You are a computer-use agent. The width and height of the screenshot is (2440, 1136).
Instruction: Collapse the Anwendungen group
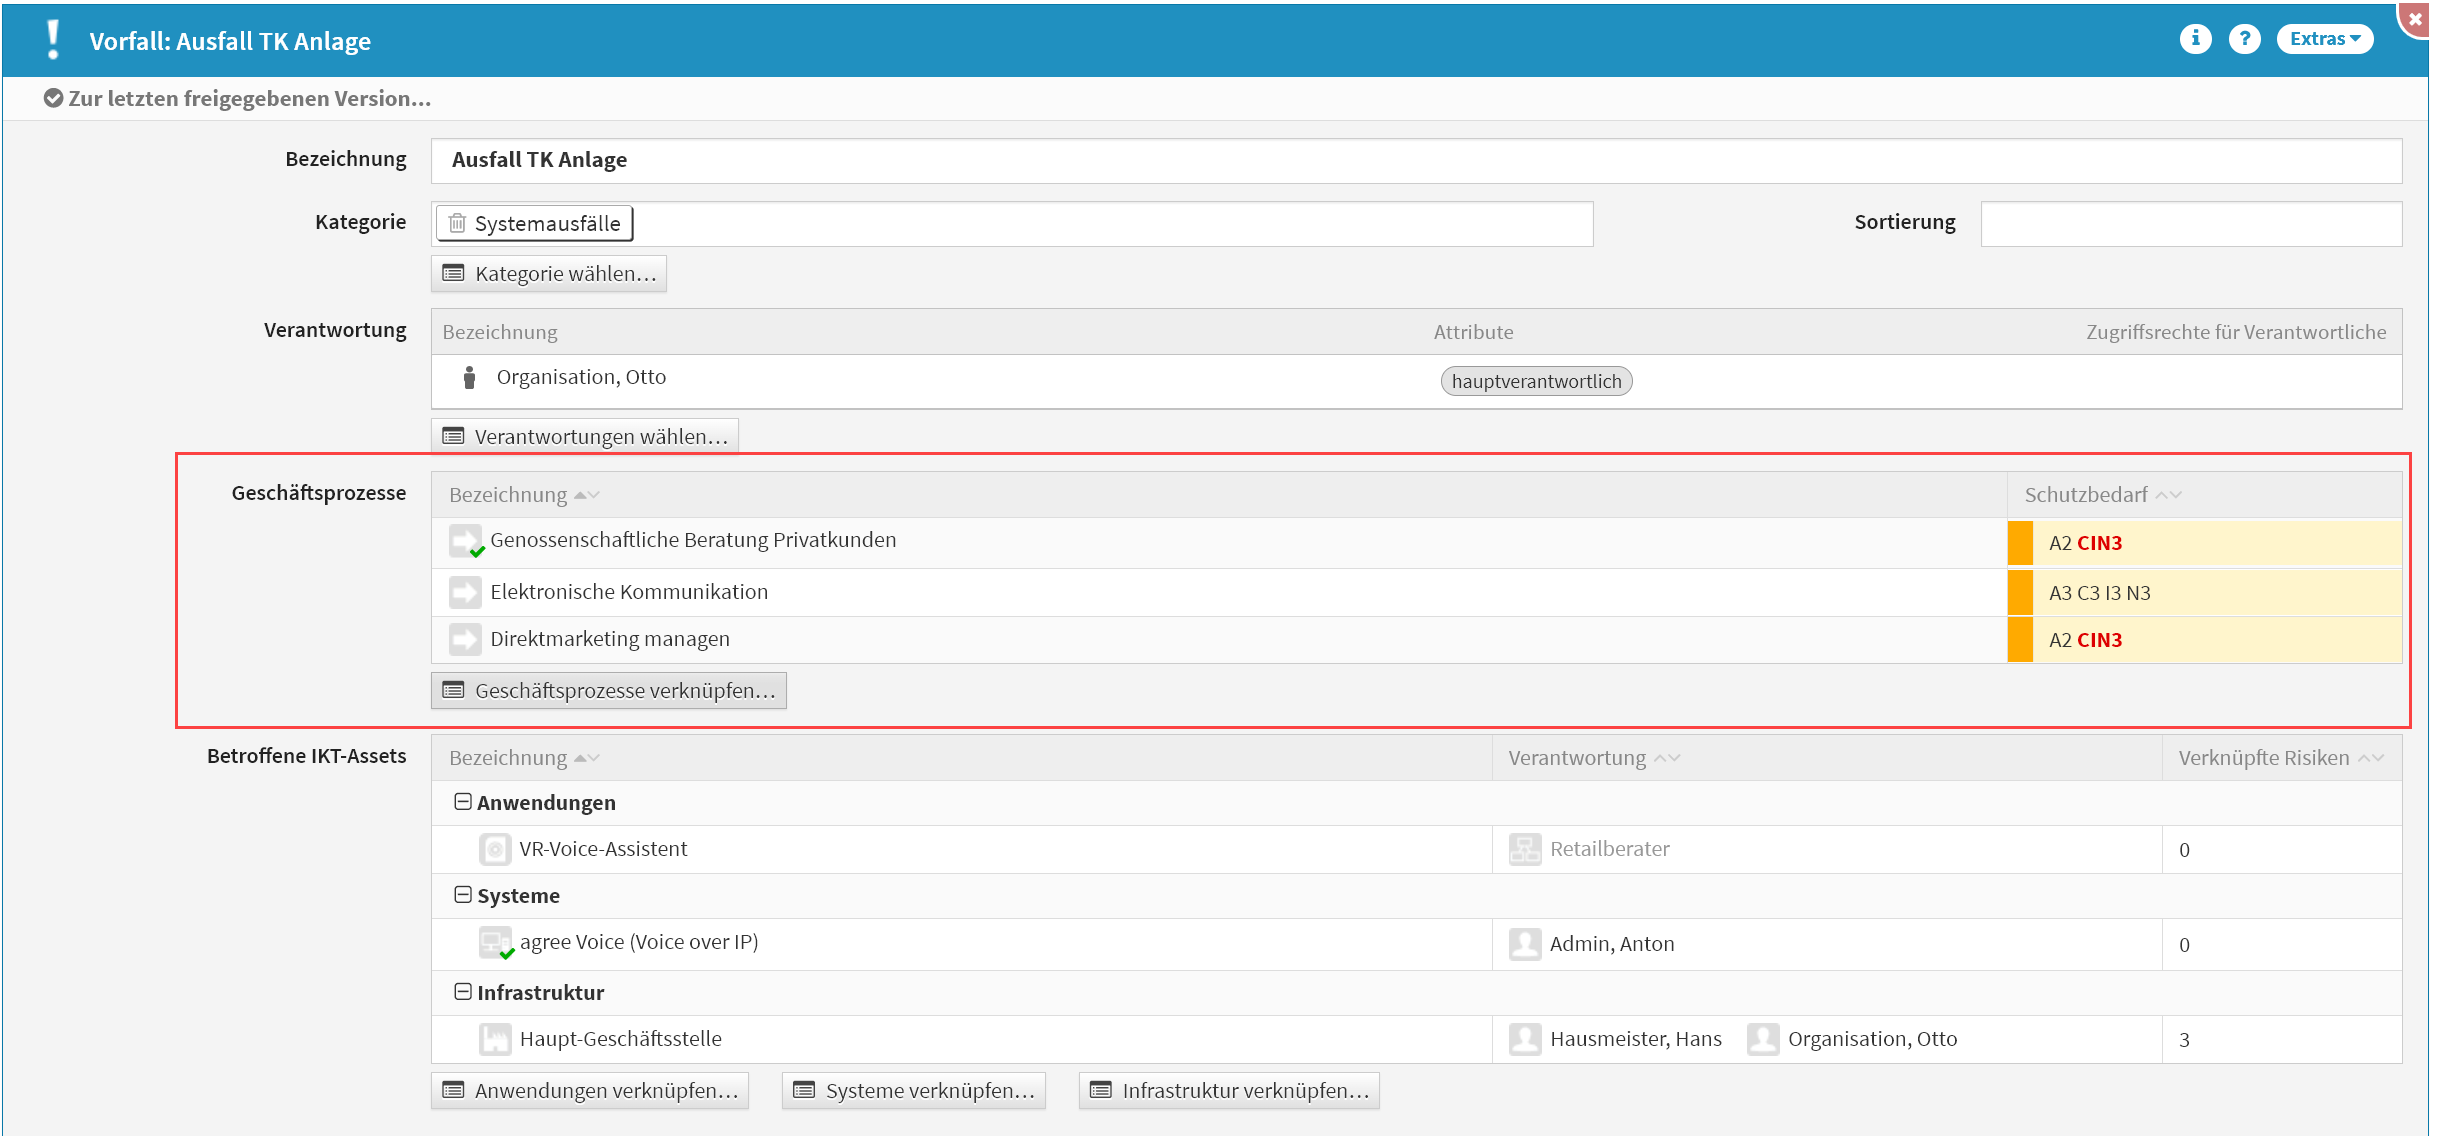[463, 802]
